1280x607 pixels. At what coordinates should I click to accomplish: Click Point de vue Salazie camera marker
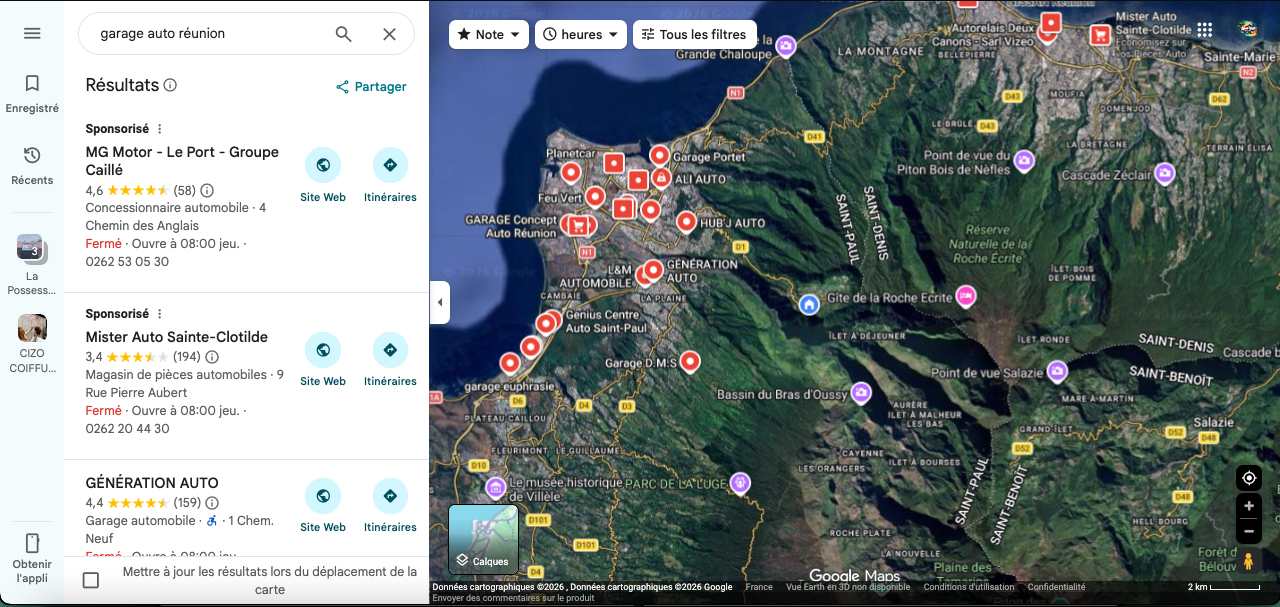point(1056,372)
